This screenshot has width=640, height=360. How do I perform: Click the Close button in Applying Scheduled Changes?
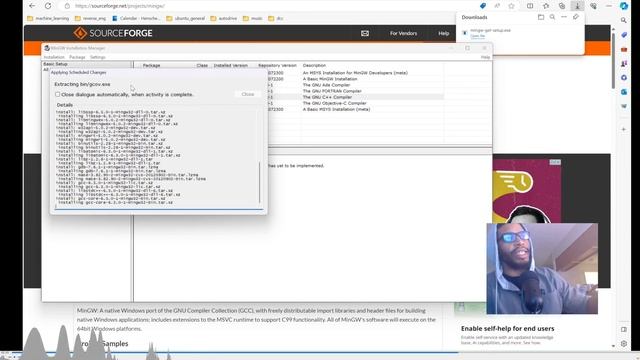[248, 94]
